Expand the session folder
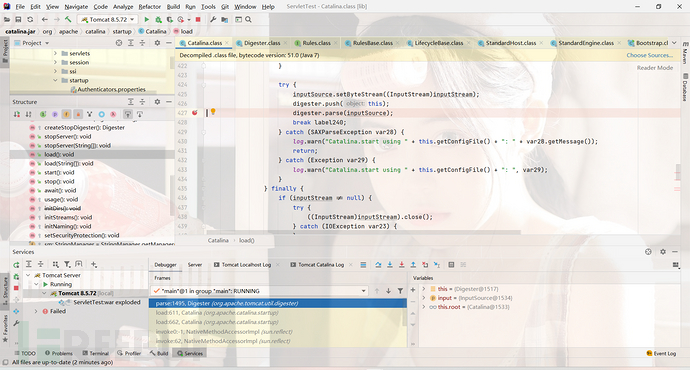 pyautogui.click(x=55, y=62)
